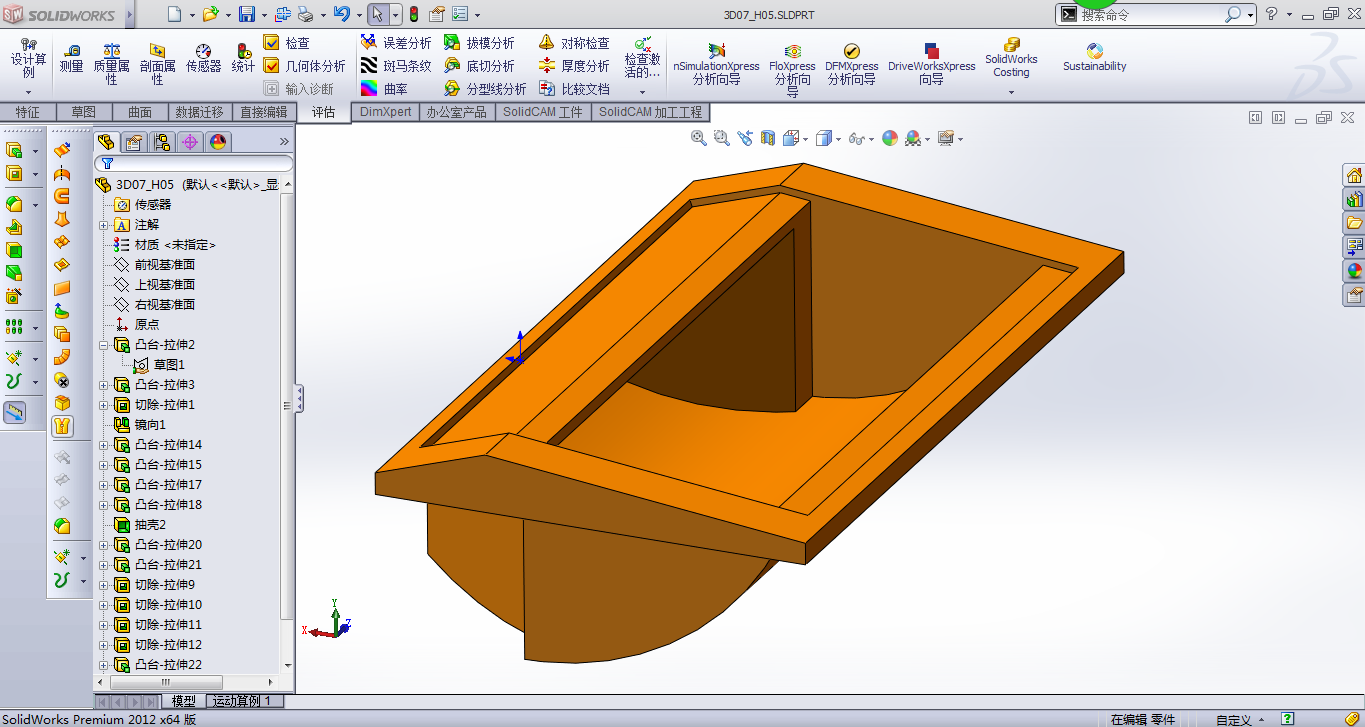Click Edit Appearance color ball in view toolbar
The height and width of the screenshot is (727, 1365).
pos(889,138)
